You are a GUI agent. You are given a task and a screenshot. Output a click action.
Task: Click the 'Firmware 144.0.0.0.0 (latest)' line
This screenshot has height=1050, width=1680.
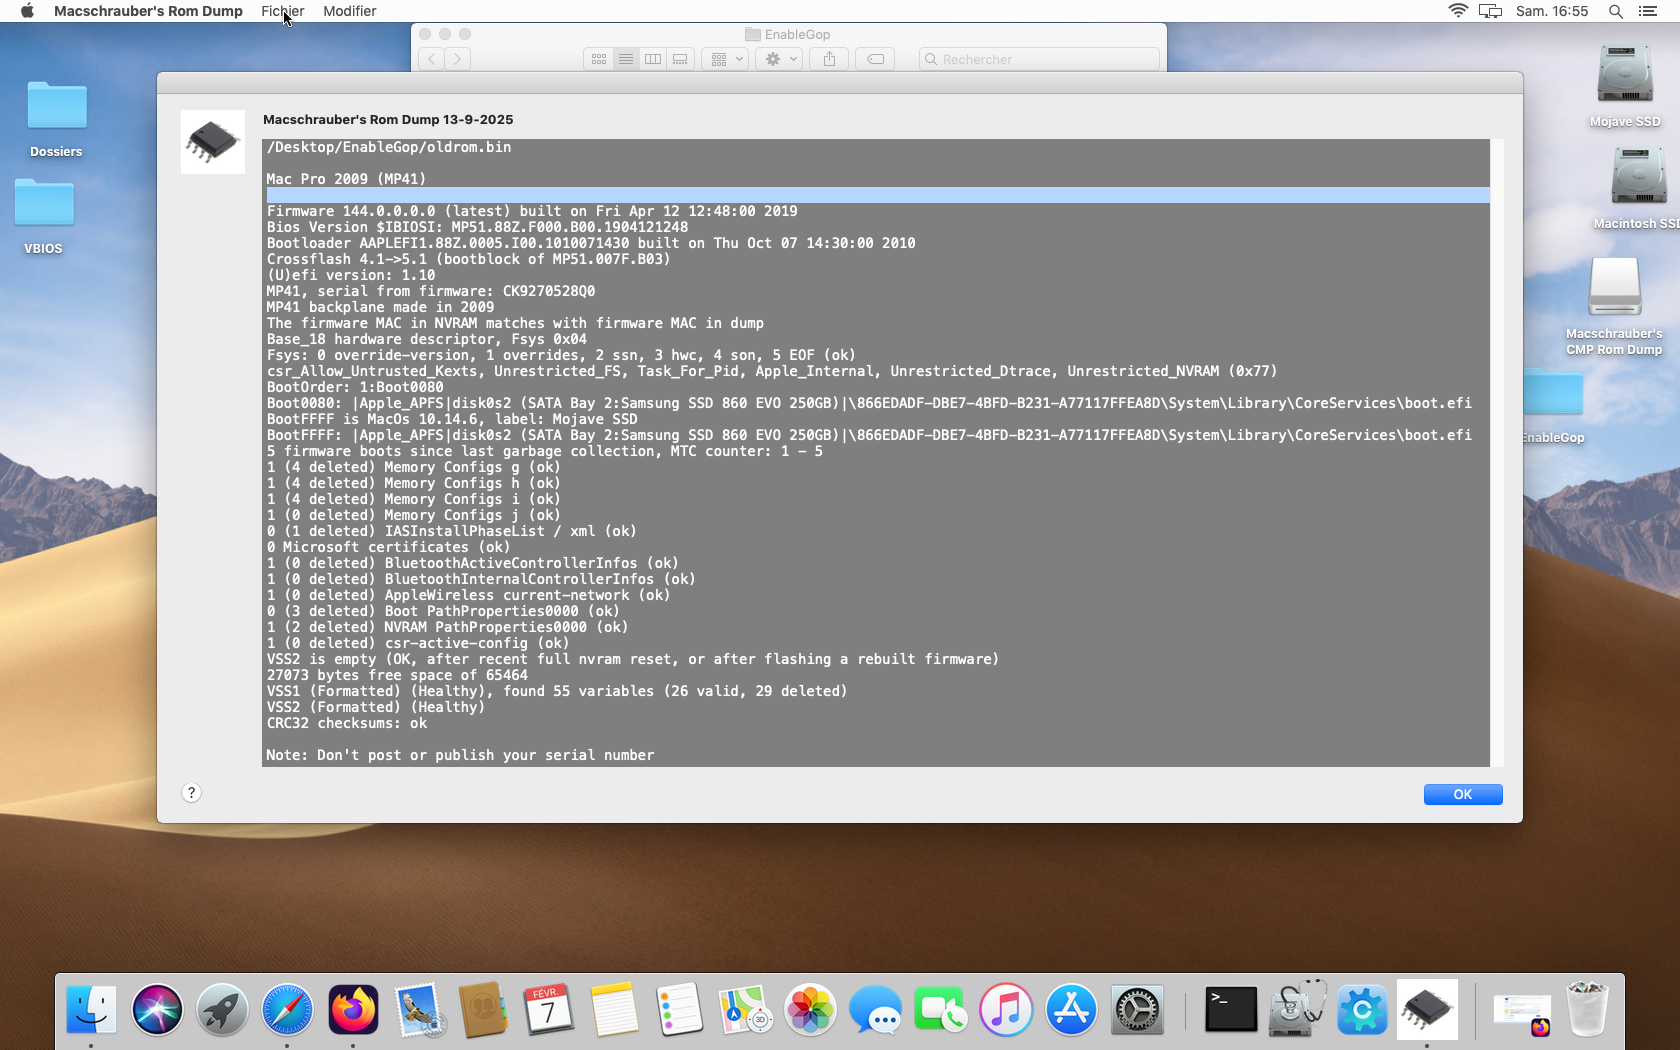(532, 211)
